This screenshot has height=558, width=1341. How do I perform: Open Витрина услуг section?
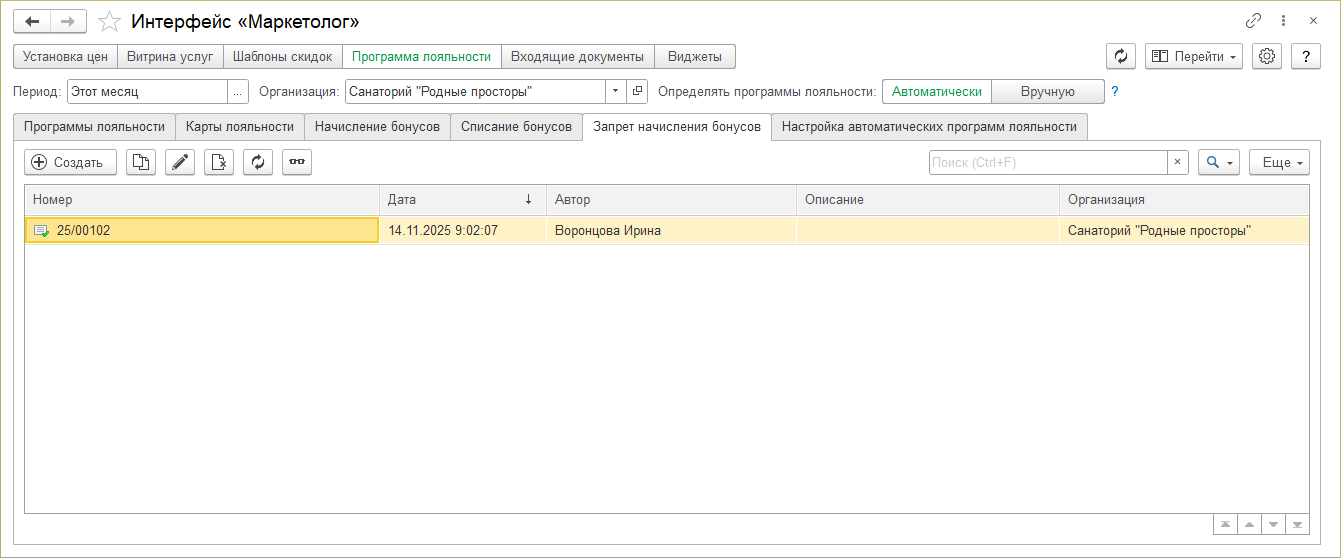pos(170,57)
